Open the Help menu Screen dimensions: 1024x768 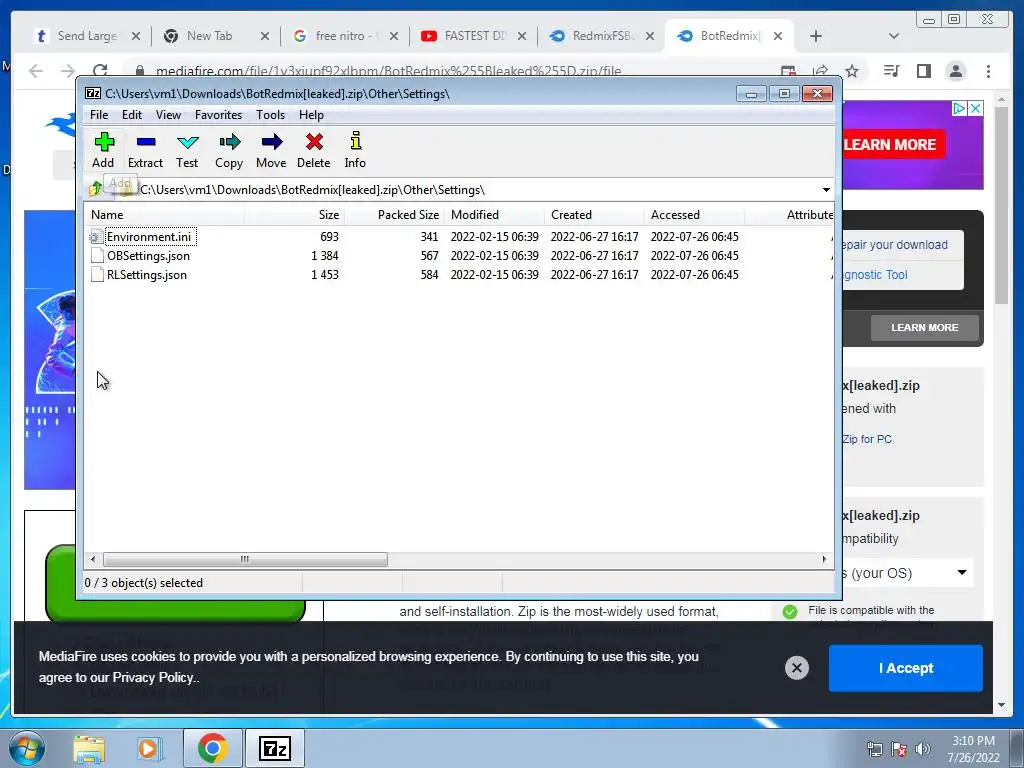(x=312, y=115)
